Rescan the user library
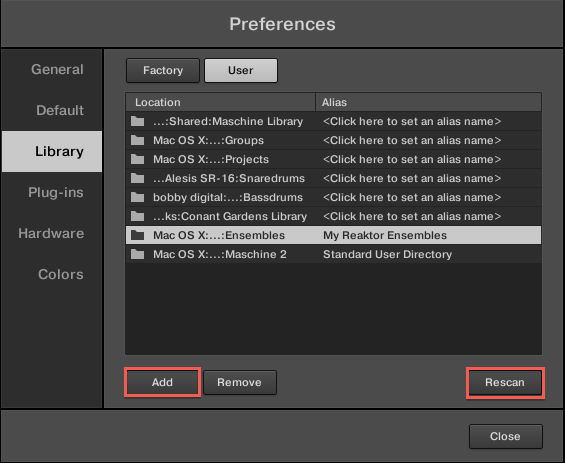 [x=505, y=382]
